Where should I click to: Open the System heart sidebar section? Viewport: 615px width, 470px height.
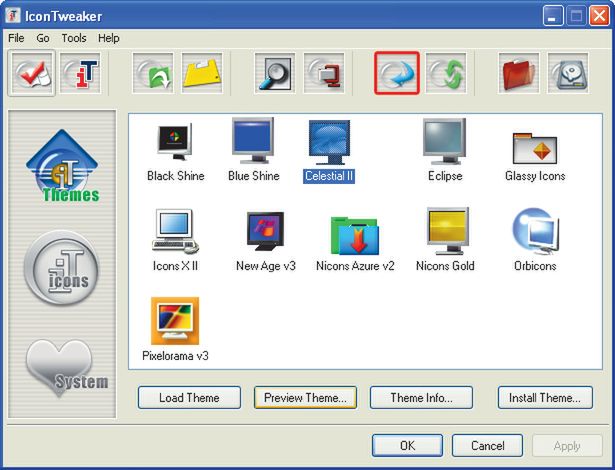click(x=66, y=368)
